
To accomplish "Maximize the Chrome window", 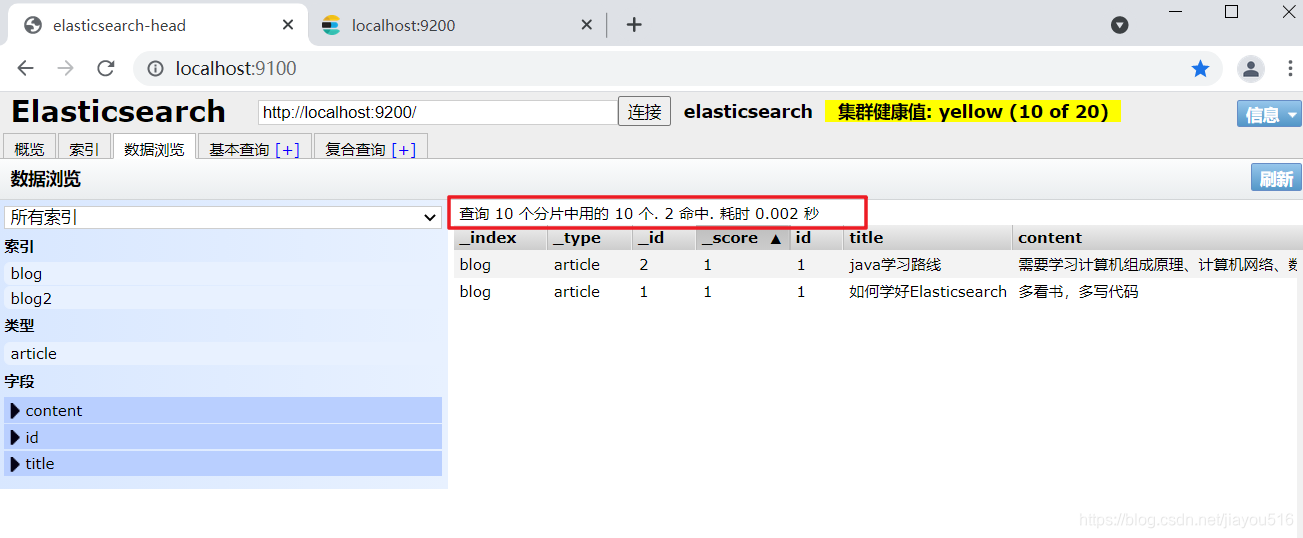I will pyautogui.click(x=1231, y=12).
